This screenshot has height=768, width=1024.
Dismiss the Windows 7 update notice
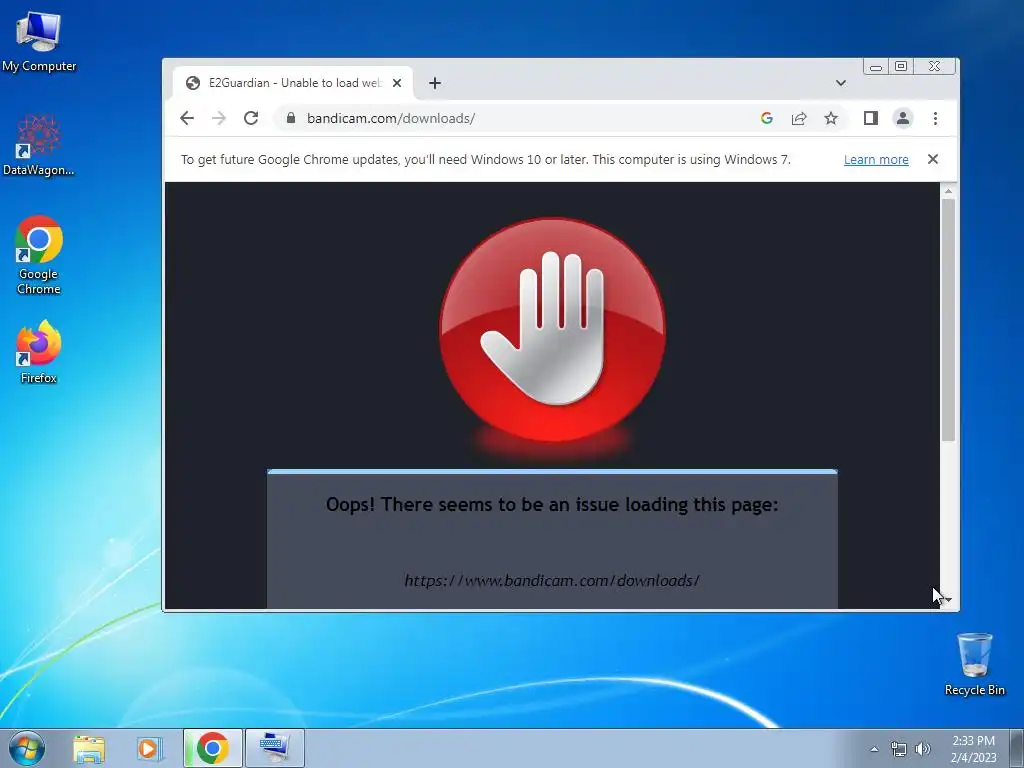(x=933, y=159)
